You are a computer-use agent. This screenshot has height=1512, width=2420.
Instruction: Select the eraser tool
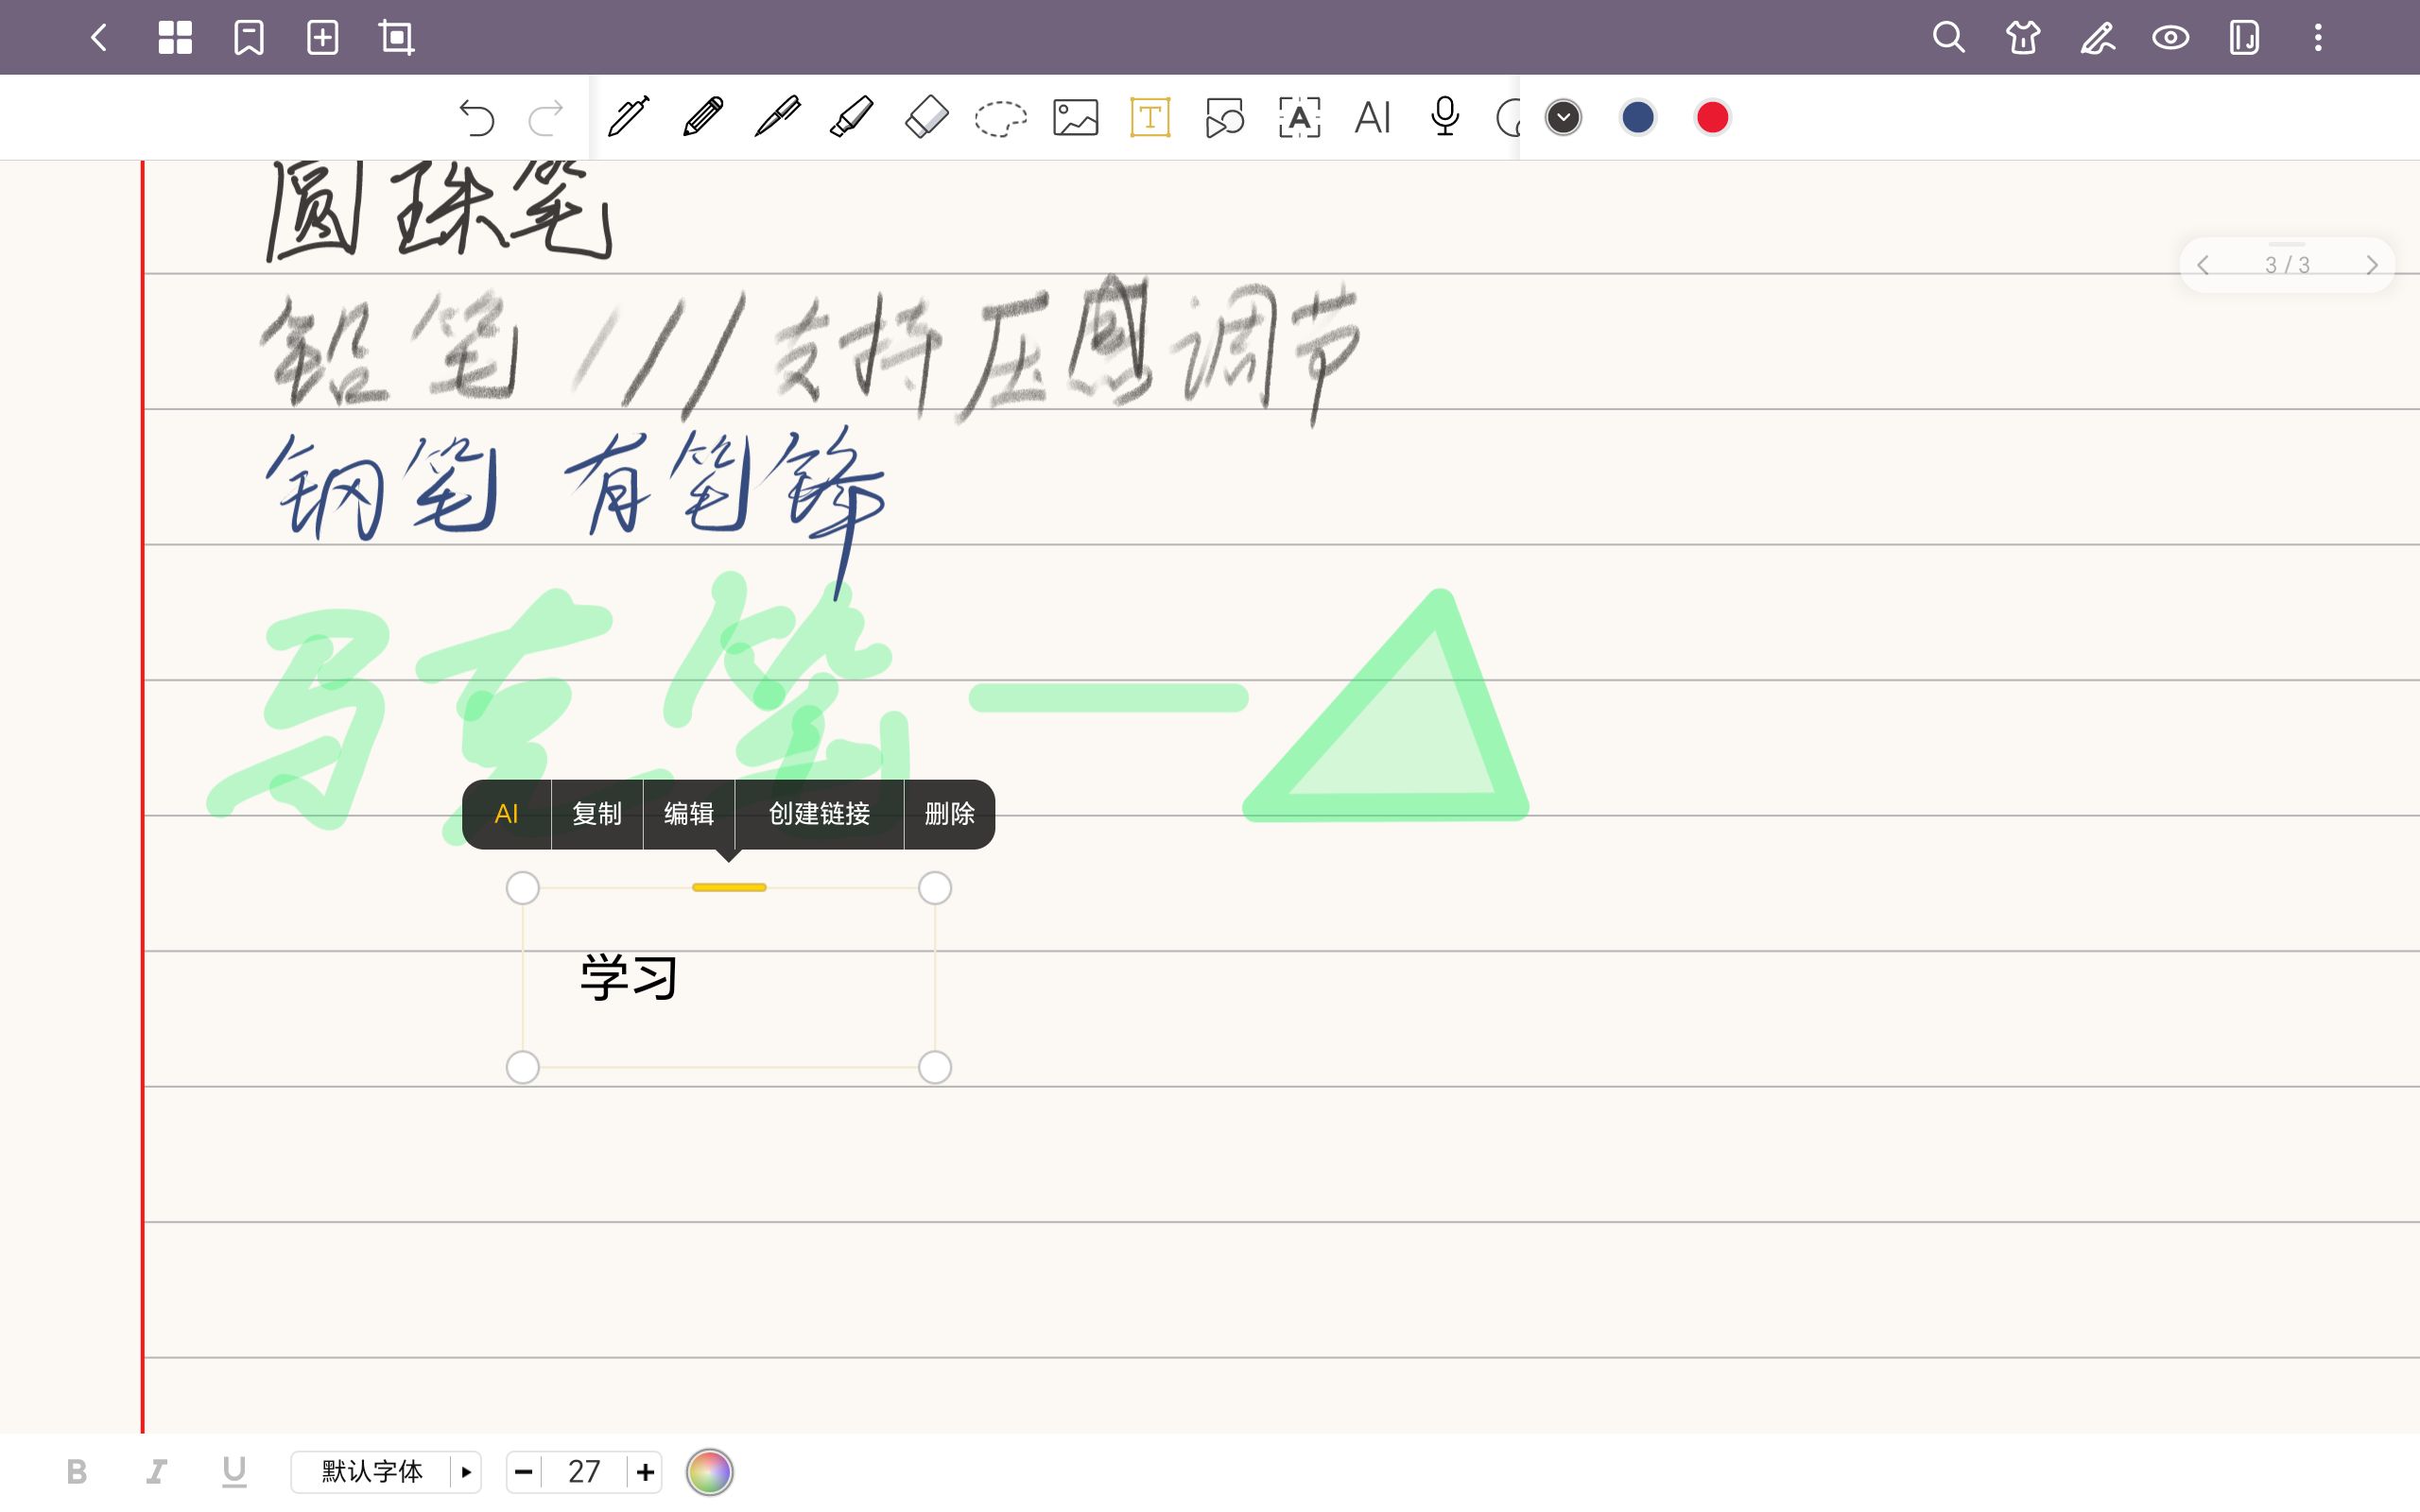[925, 117]
